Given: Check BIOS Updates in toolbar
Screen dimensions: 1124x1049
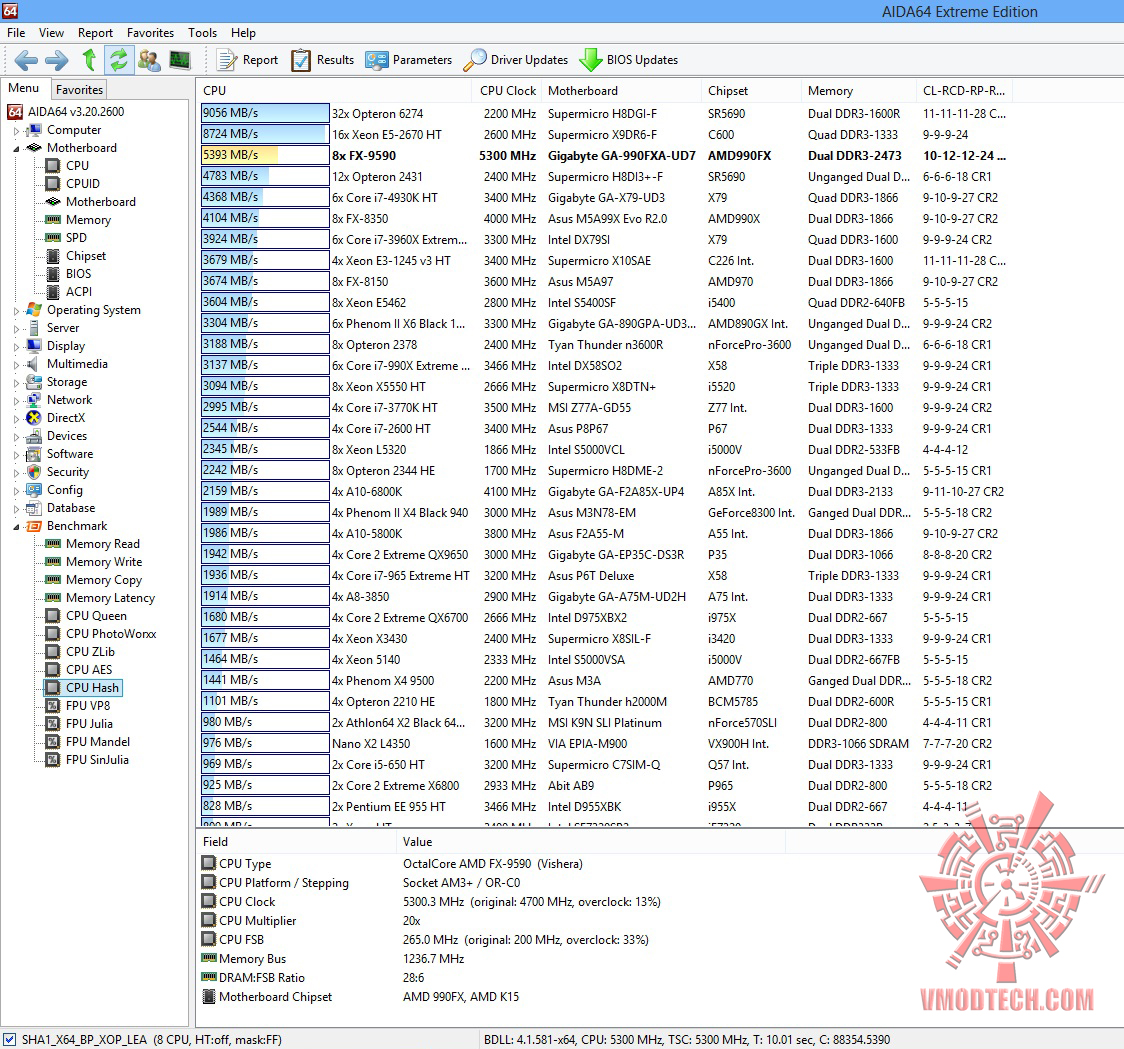Looking at the screenshot, I should point(629,60).
